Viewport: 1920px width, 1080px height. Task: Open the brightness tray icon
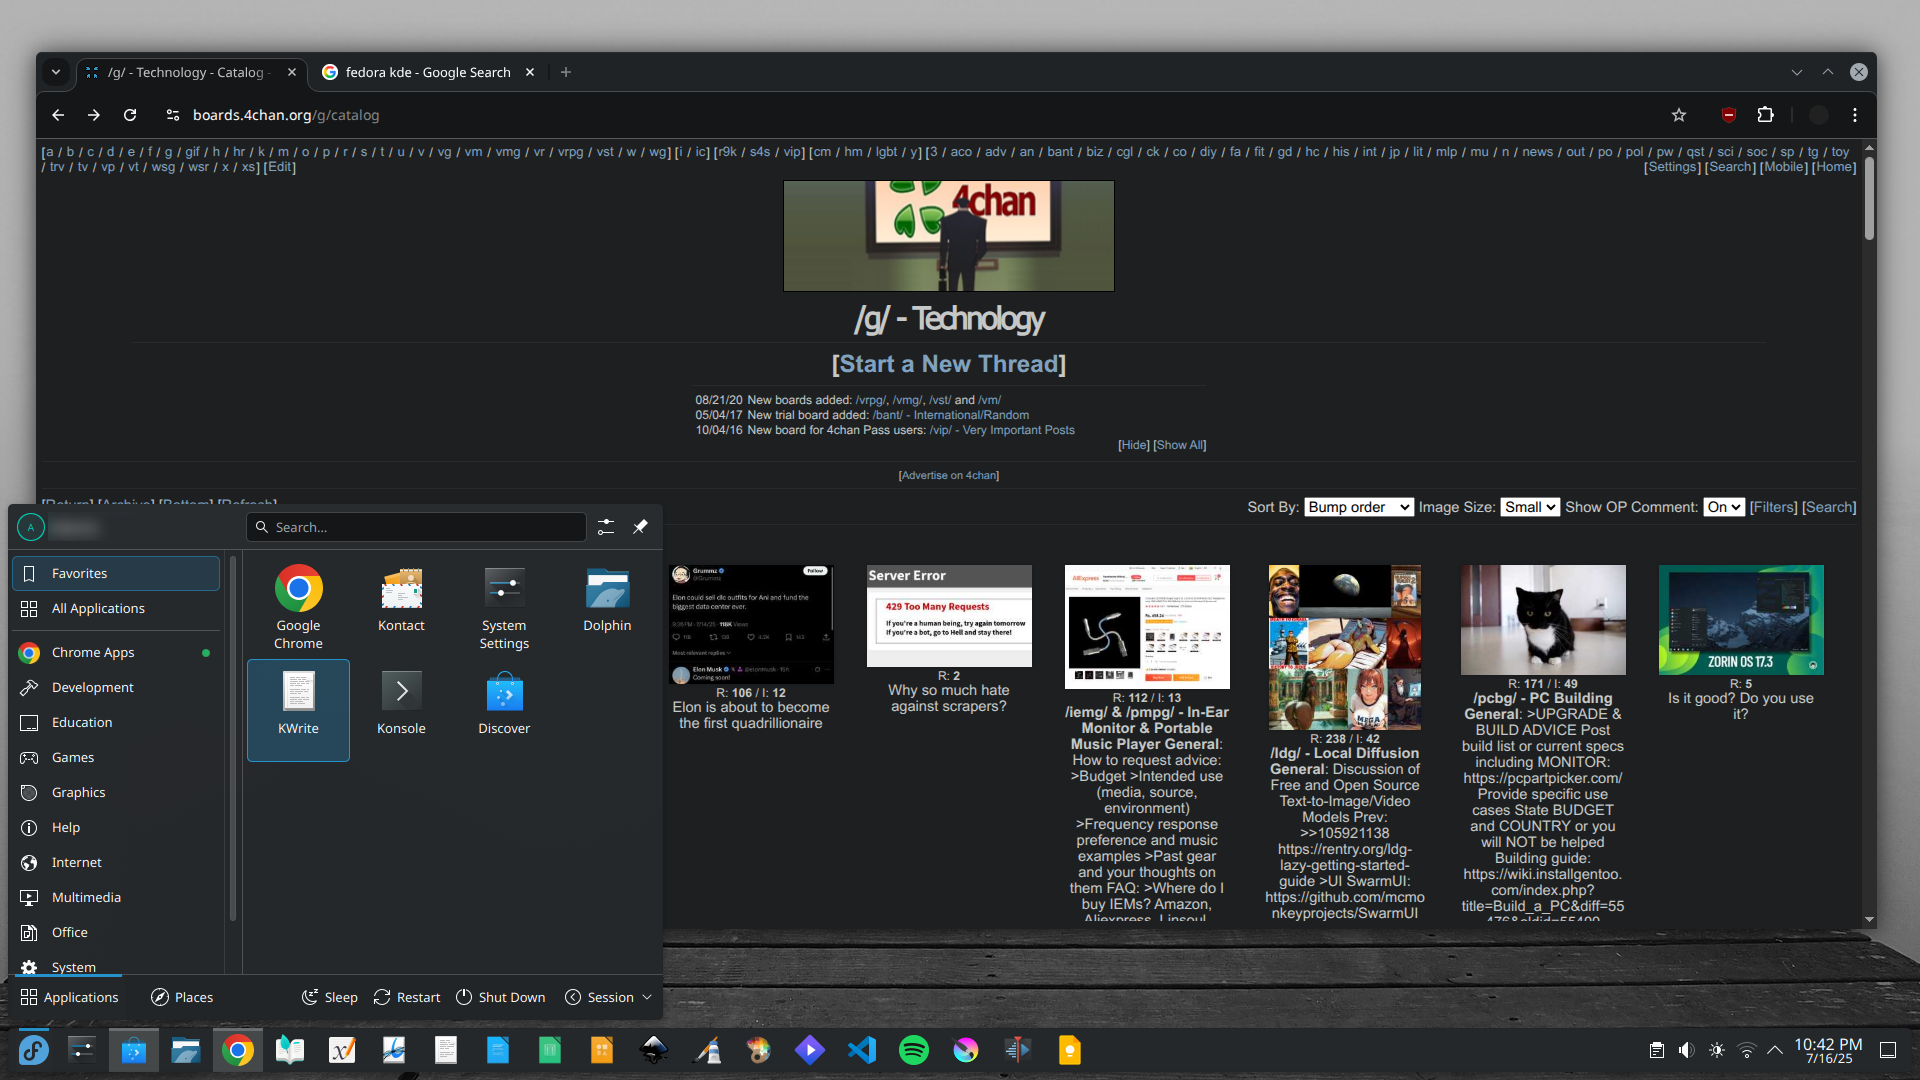tap(1717, 1050)
